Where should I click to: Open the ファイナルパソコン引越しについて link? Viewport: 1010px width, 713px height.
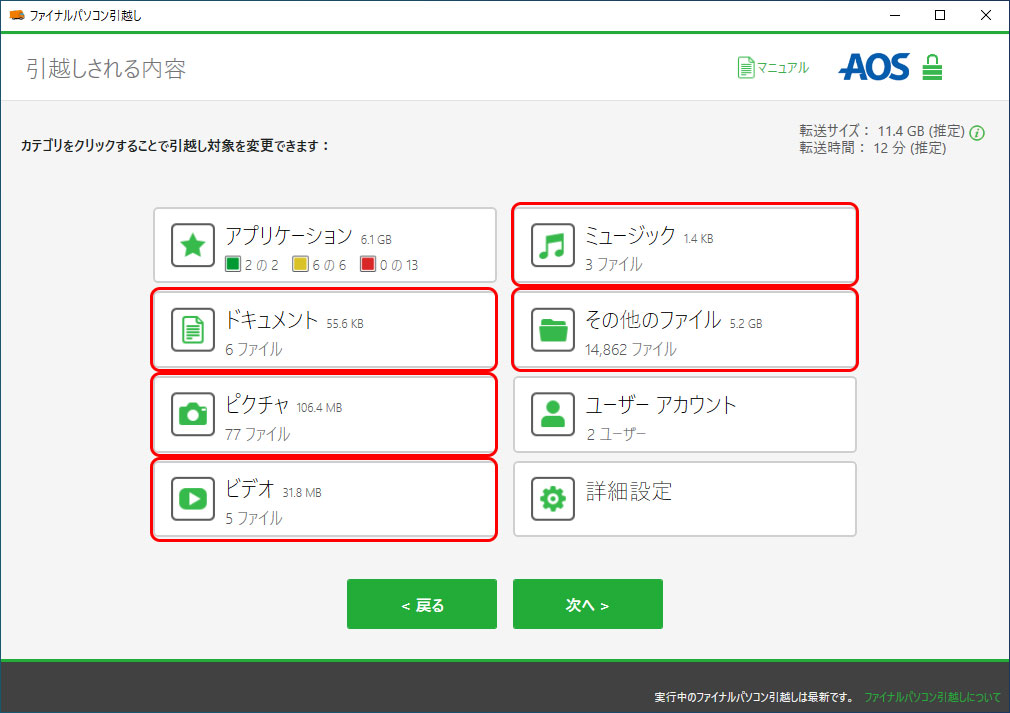pyautogui.click(x=932, y=696)
